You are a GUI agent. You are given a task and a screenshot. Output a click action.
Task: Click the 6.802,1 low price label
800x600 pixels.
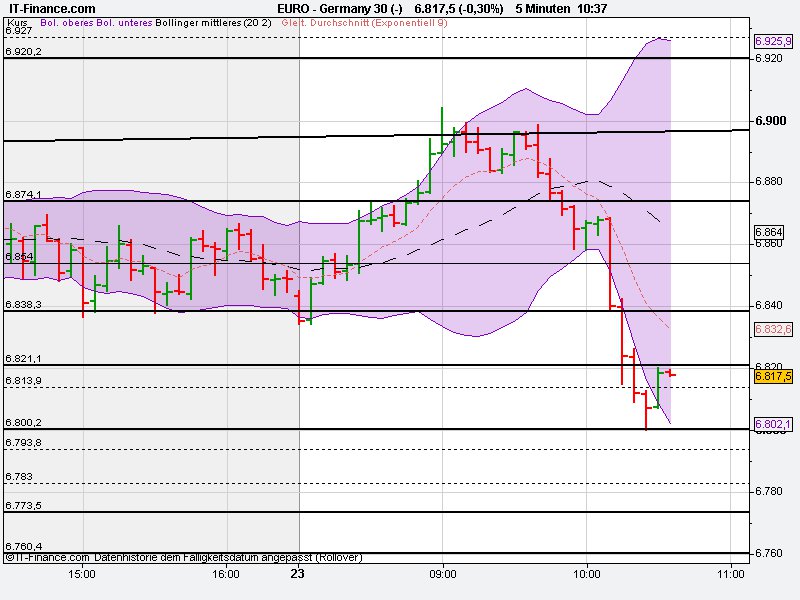point(771,422)
